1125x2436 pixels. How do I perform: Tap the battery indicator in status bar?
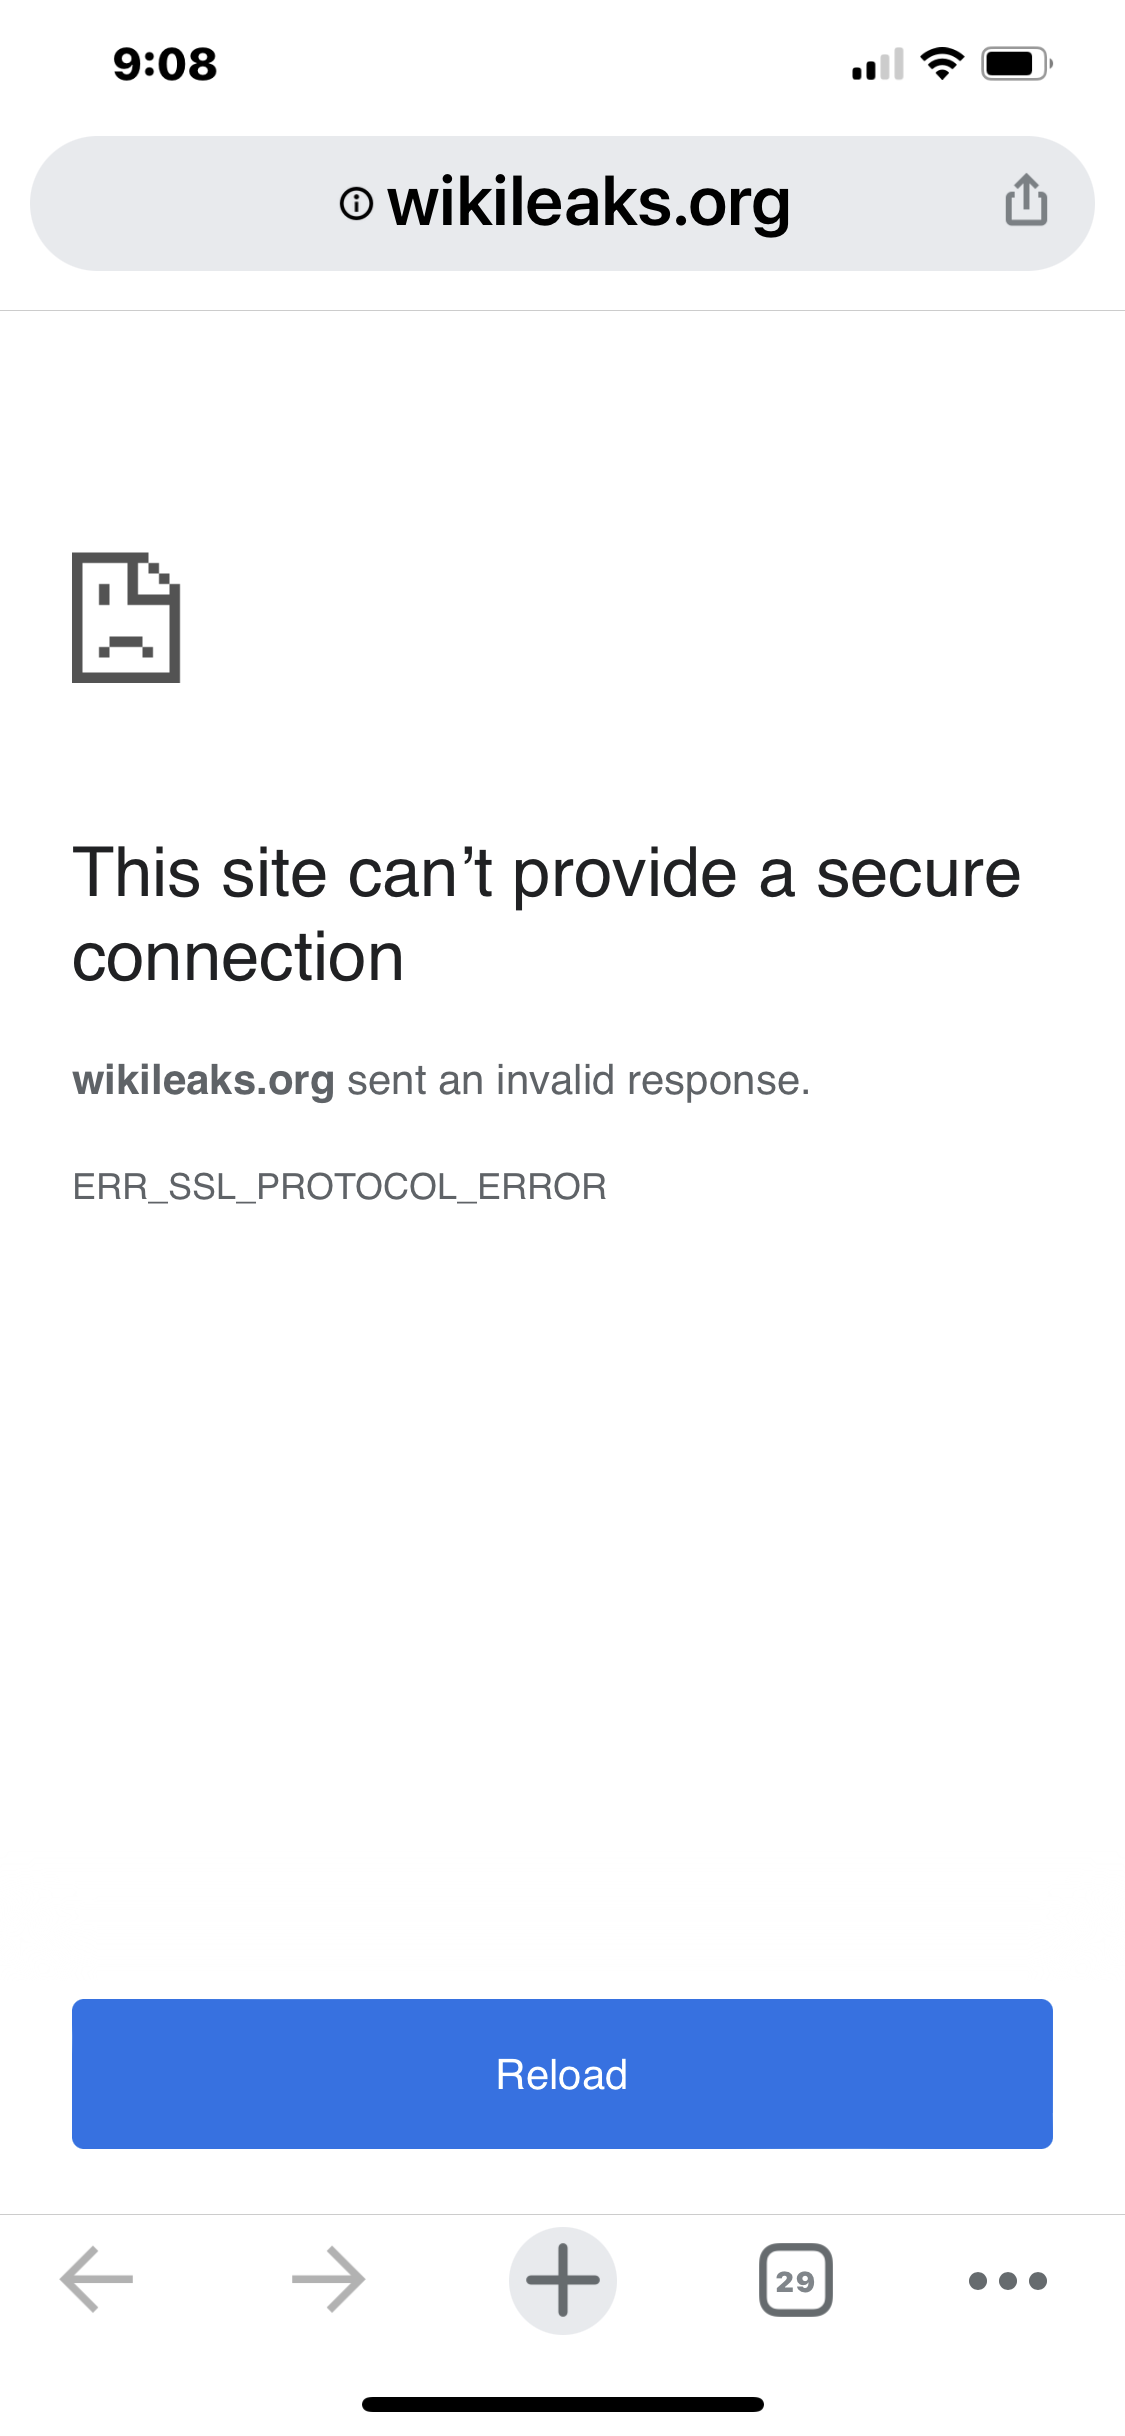(x=1017, y=64)
